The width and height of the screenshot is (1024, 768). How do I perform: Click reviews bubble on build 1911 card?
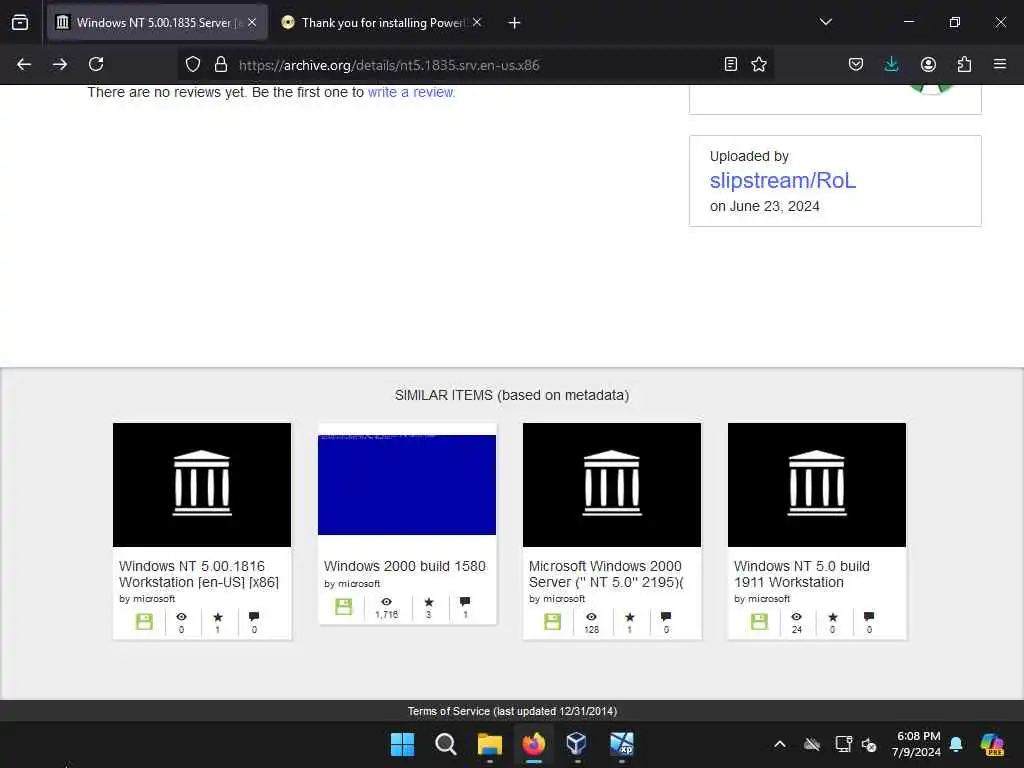tap(869, 616)
